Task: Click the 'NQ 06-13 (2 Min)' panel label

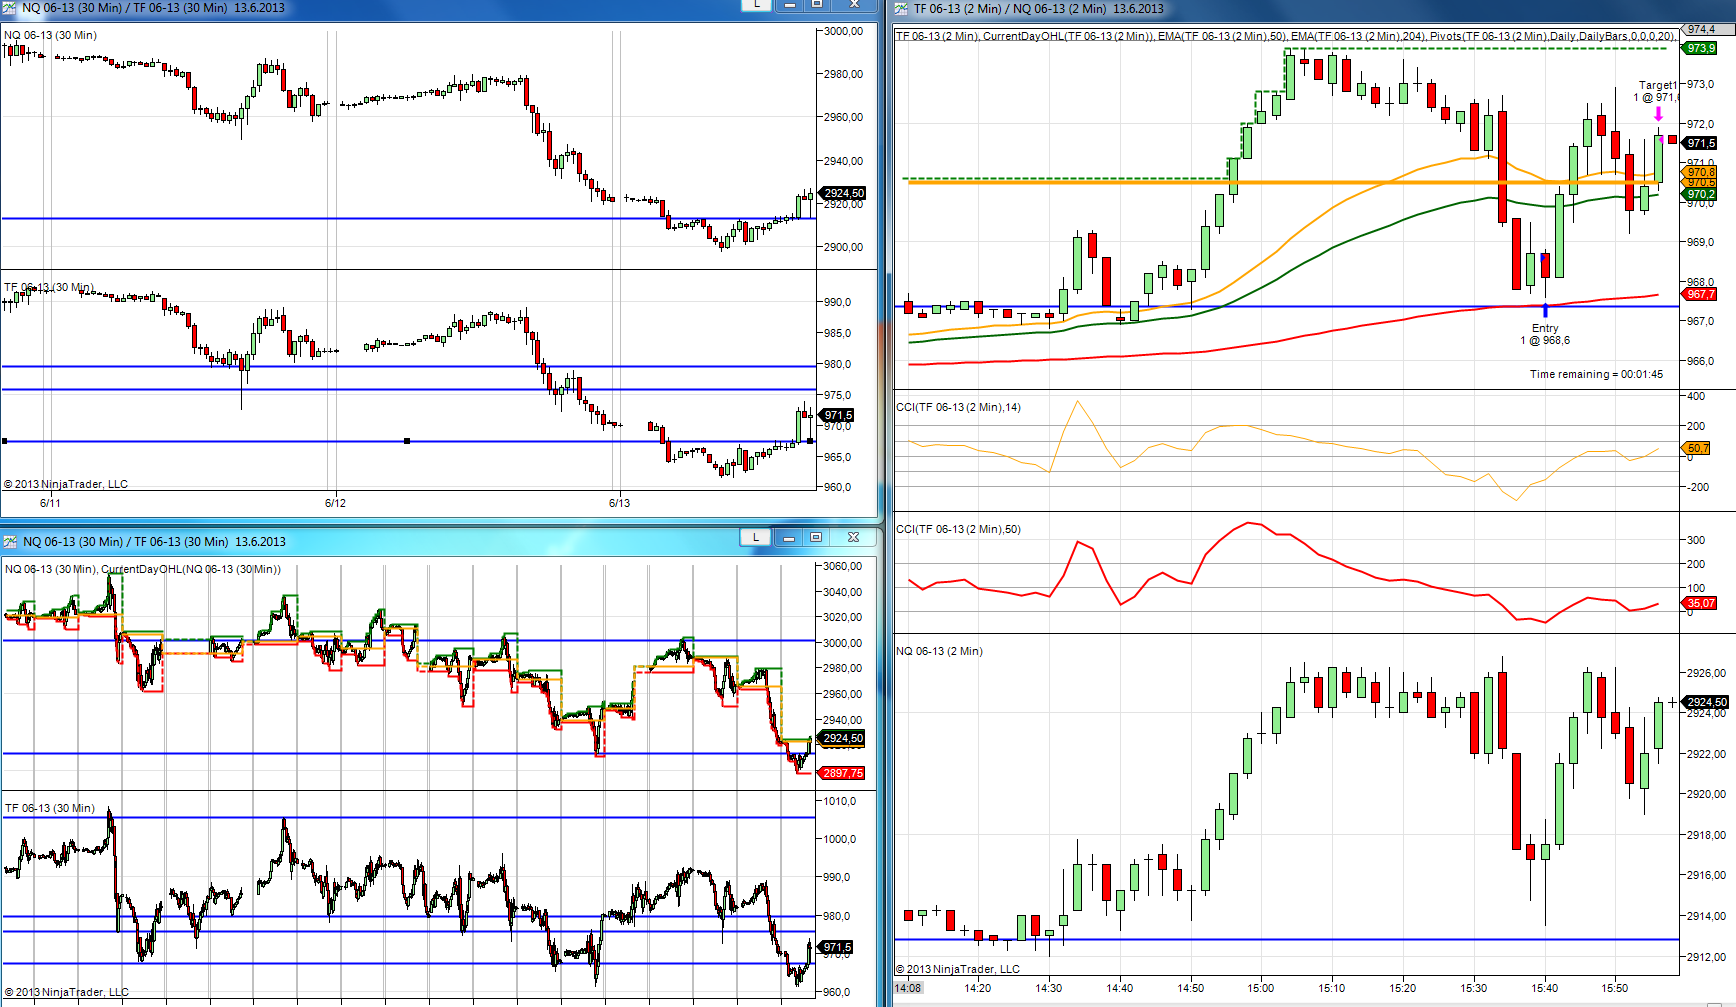Action: click(x=939, y=651)
